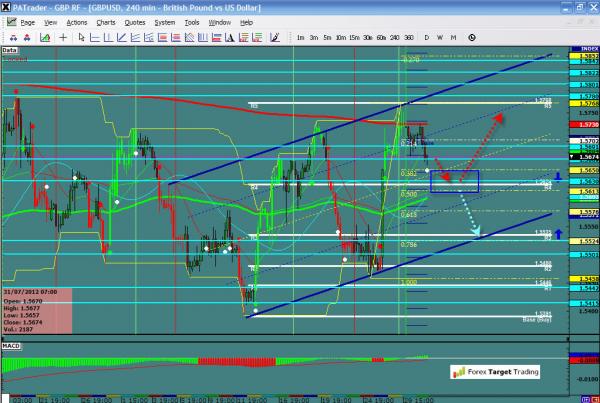Expand the Tools menu
The width and height of the screenshot is (600, 403).
(x=190, y=21)
